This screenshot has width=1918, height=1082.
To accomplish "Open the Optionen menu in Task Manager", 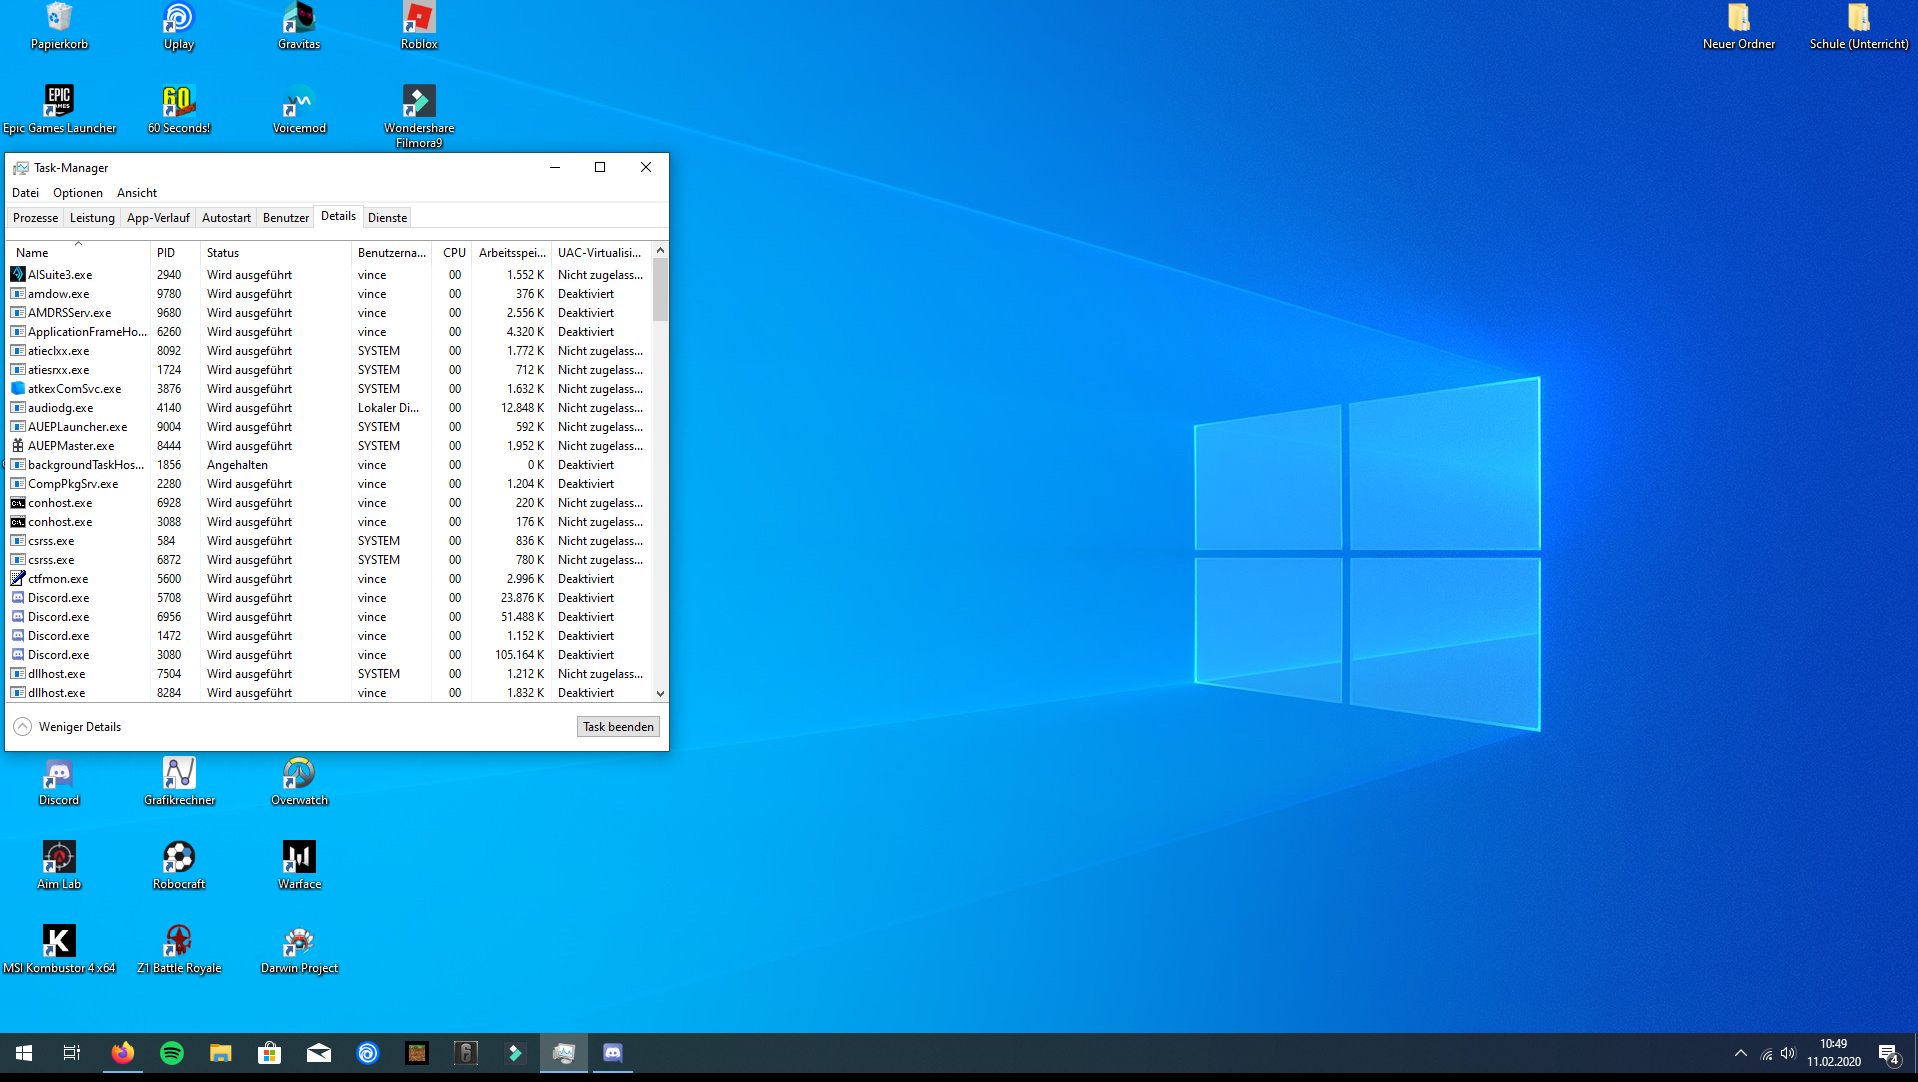I will 78,193.
